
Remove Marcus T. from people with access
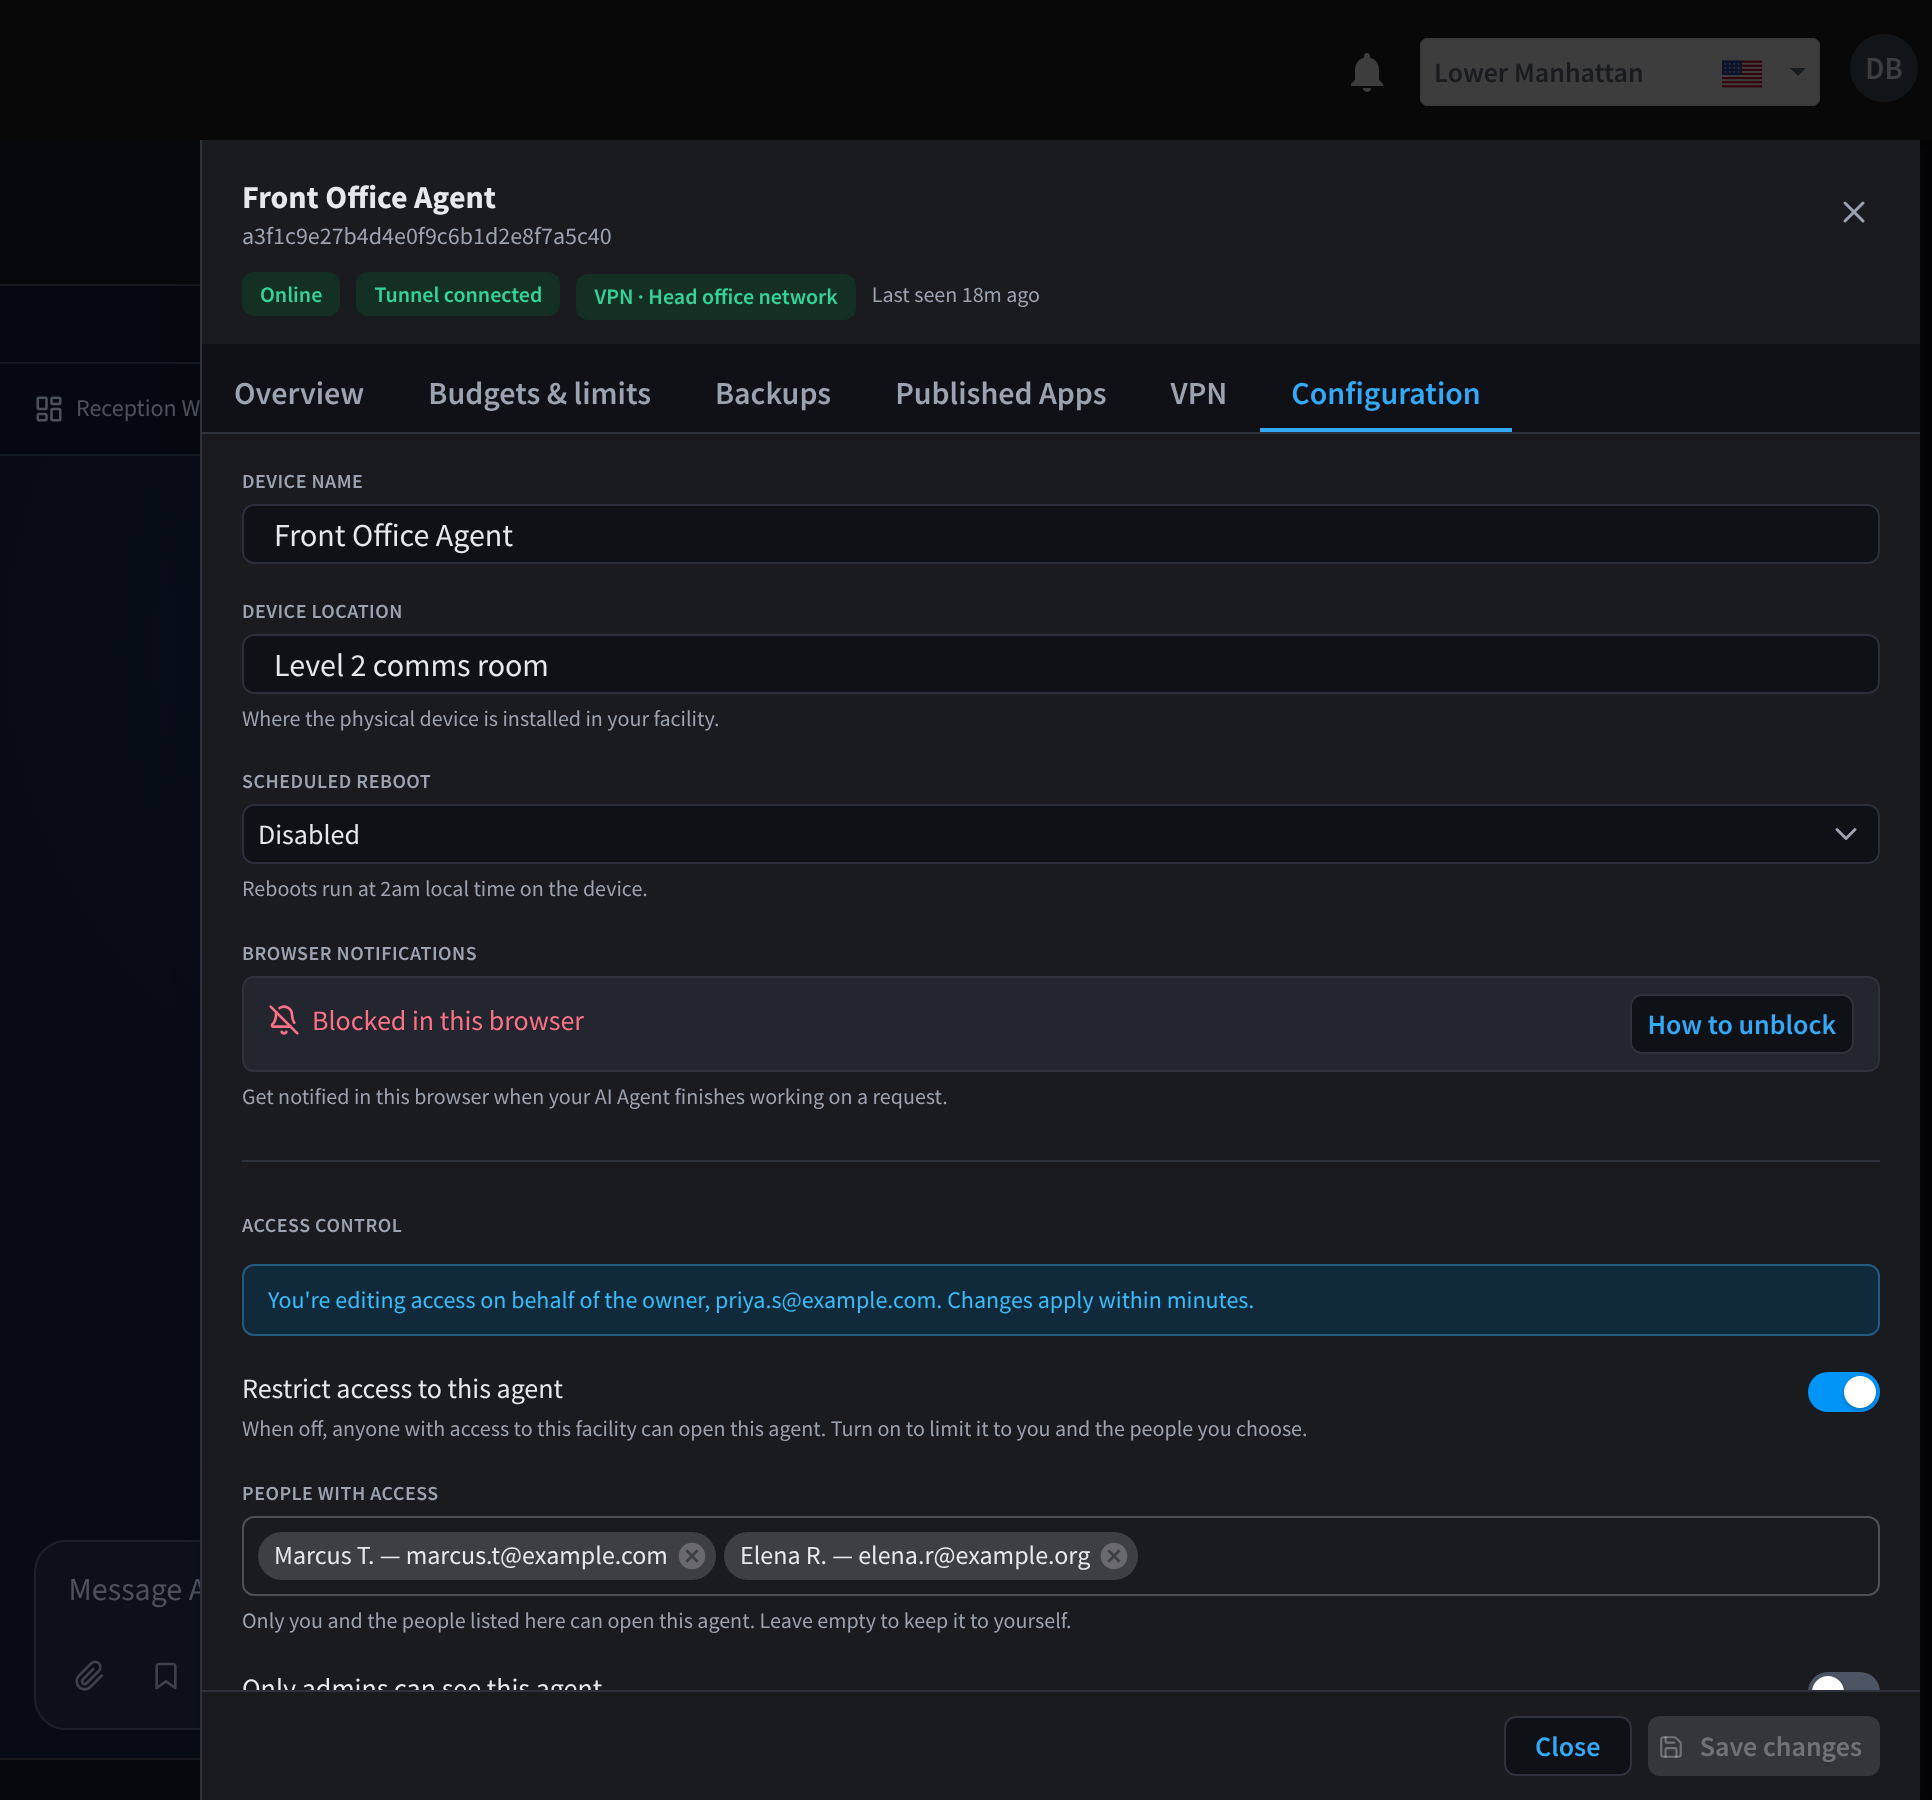click(x=692, y=1556)
